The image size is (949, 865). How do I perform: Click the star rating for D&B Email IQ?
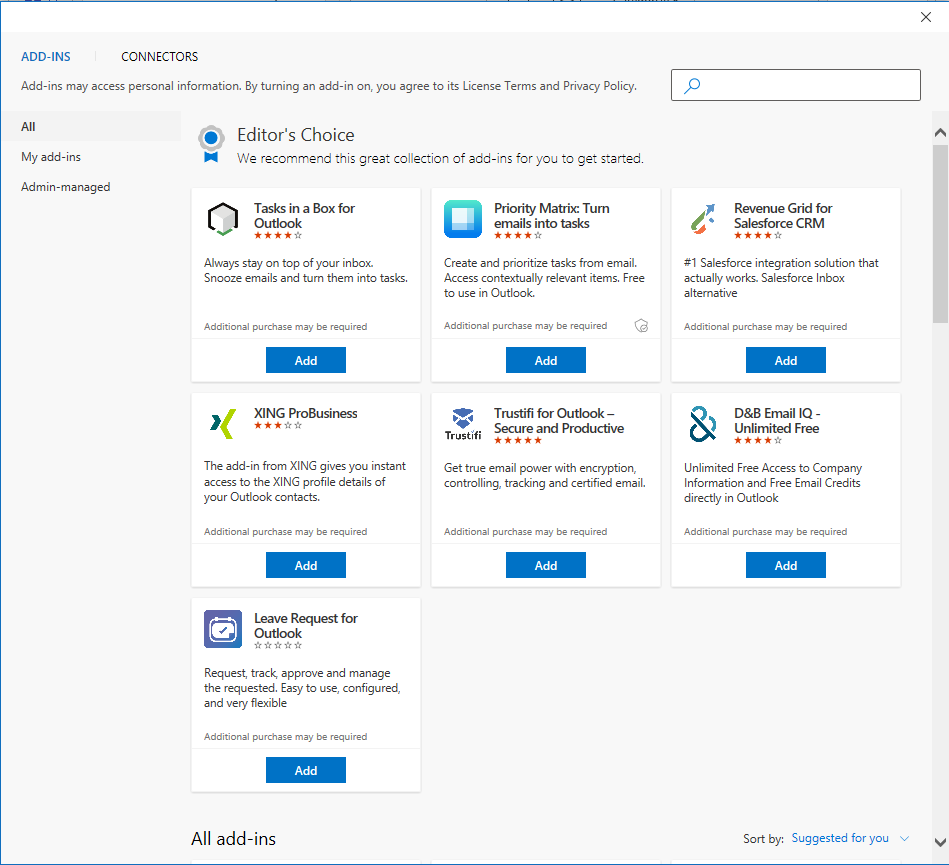click(x=758, y=441)
